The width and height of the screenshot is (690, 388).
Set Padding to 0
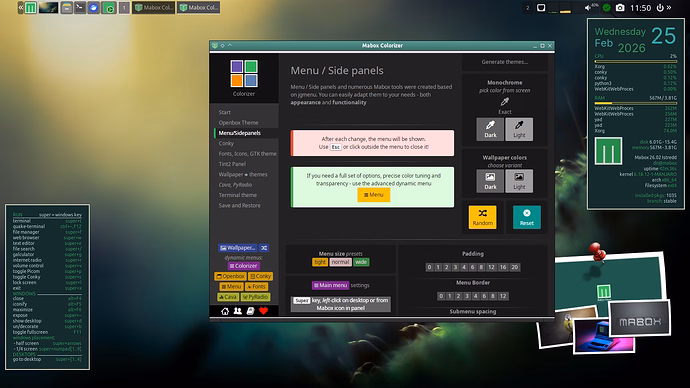pyautogui.click(x=429, y=267)
